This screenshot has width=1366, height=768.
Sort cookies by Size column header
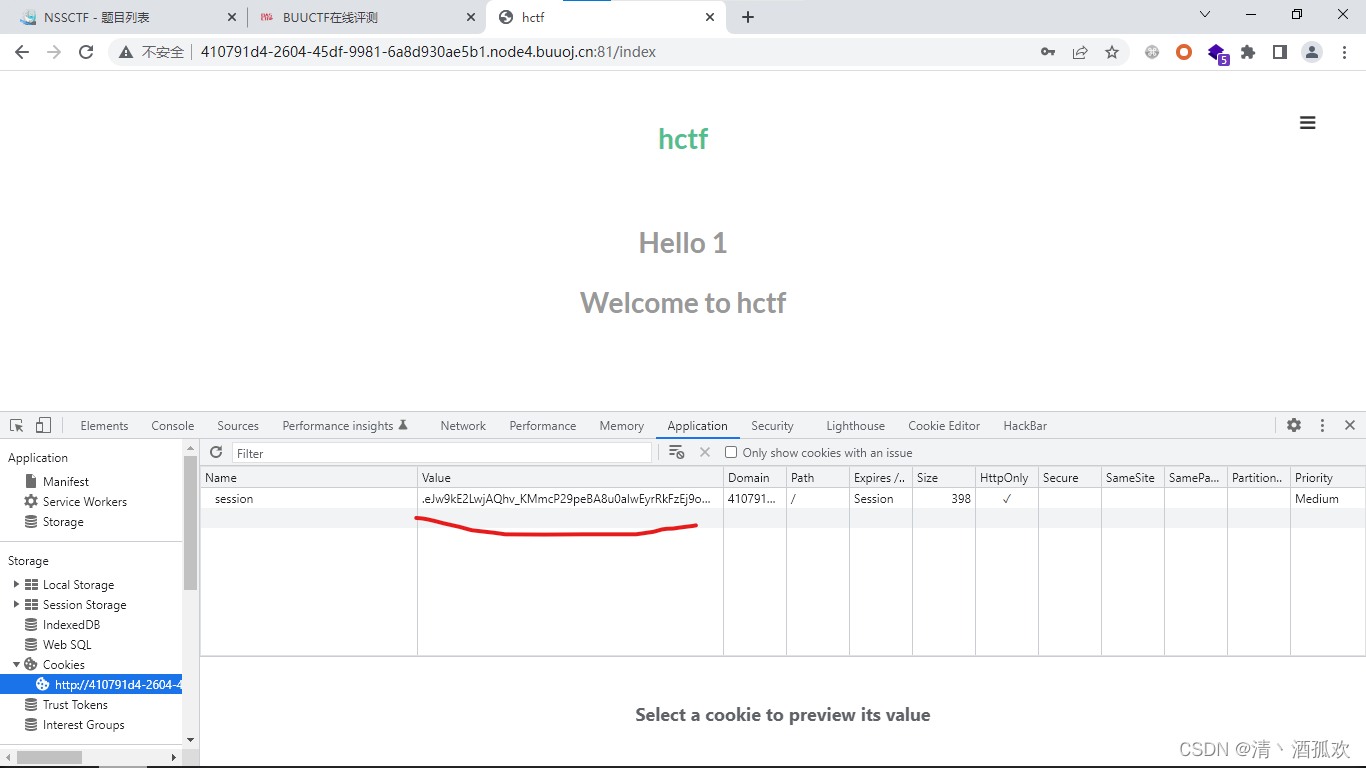tap(943, 477)
